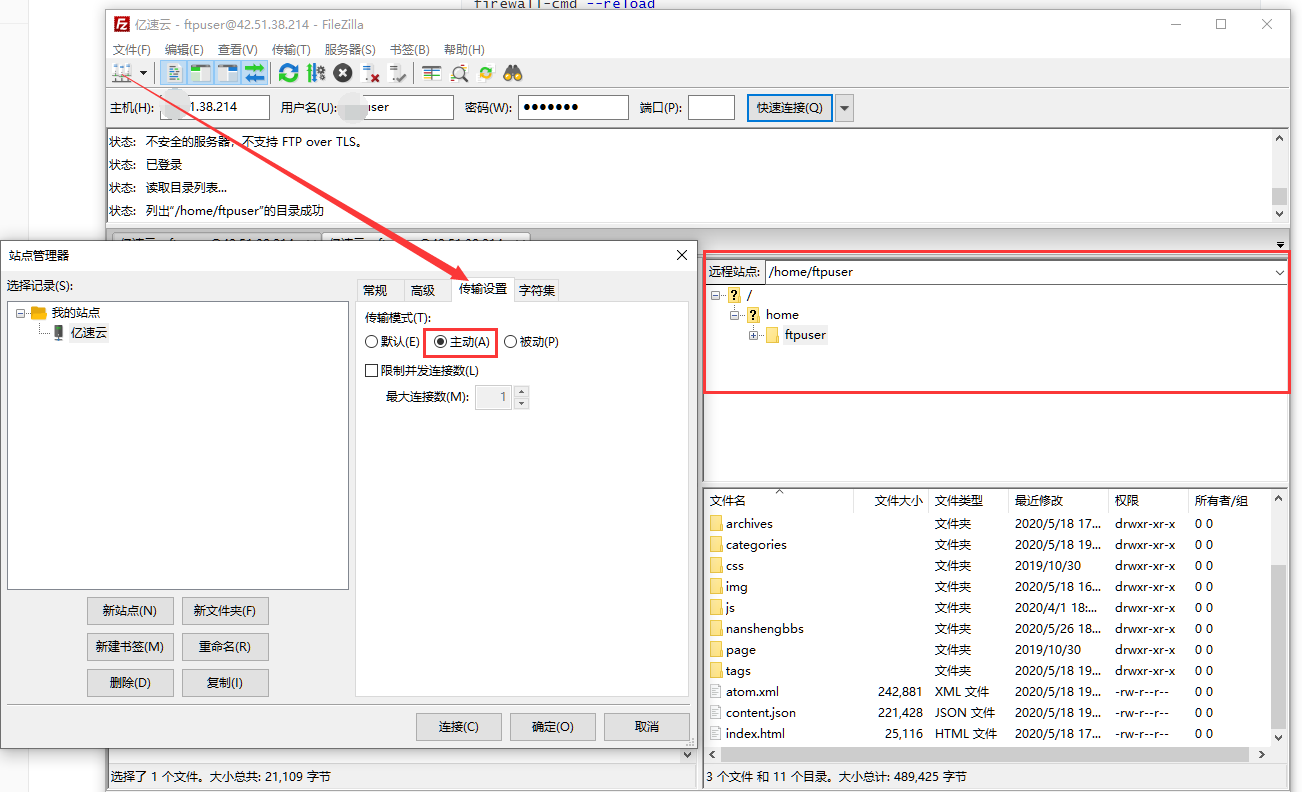This screenshot has height=792, width=1302.
Task: Click the 快速连接(Q) button
Action: [790, 107]
